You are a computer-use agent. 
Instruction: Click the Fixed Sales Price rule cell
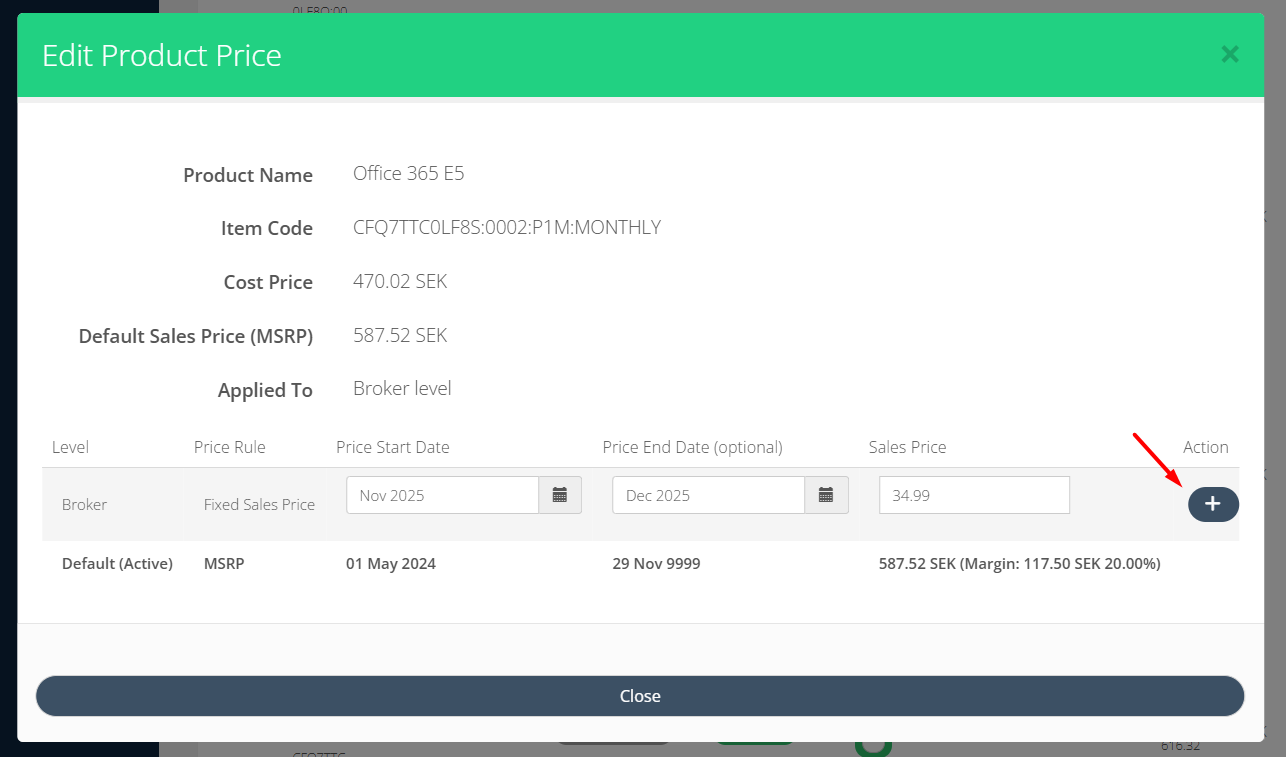tap(259, 505)
